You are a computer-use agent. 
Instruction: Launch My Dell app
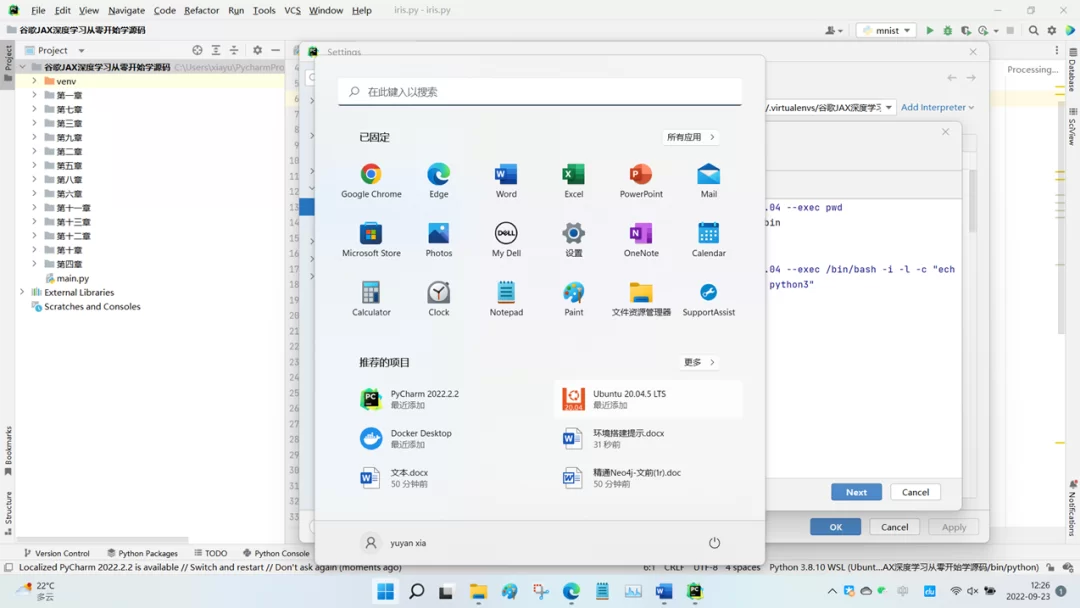[506, 240]
